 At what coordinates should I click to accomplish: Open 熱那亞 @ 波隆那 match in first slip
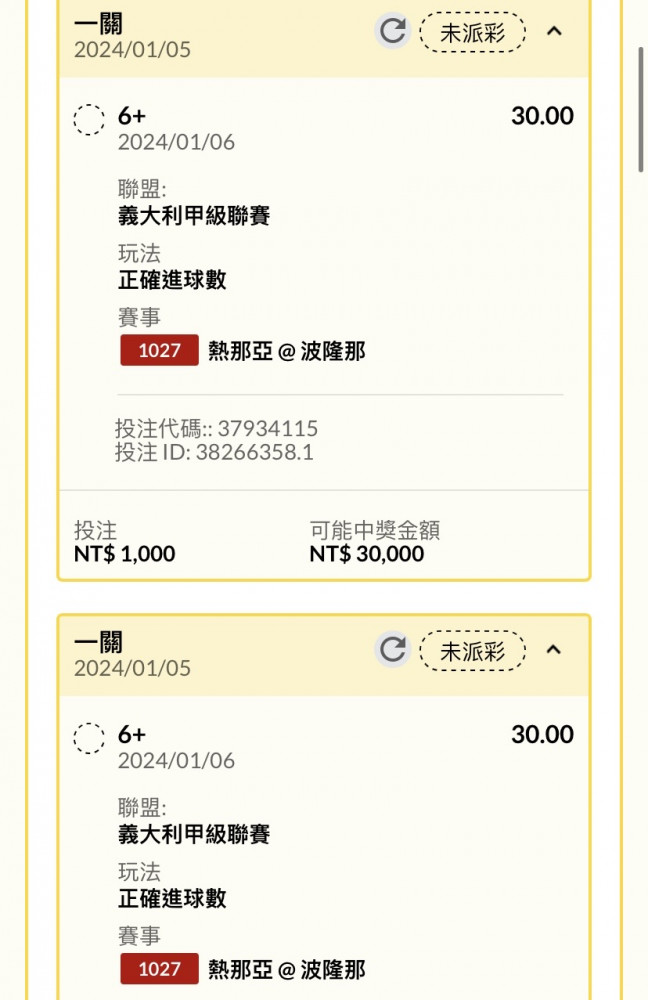[286, 351]
